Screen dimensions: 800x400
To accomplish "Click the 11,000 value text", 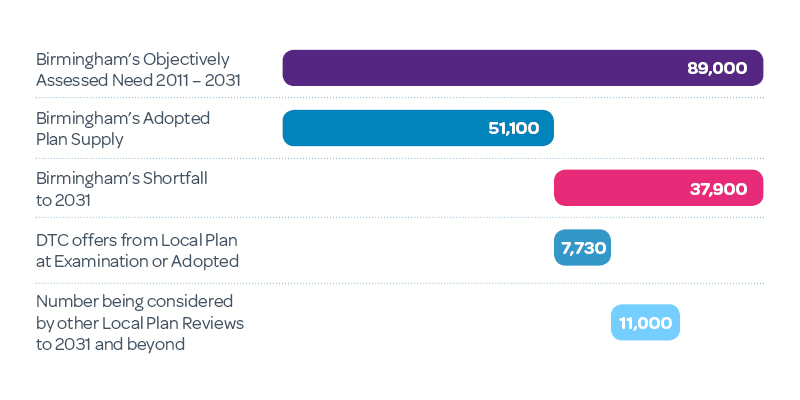I will (645, 322).
